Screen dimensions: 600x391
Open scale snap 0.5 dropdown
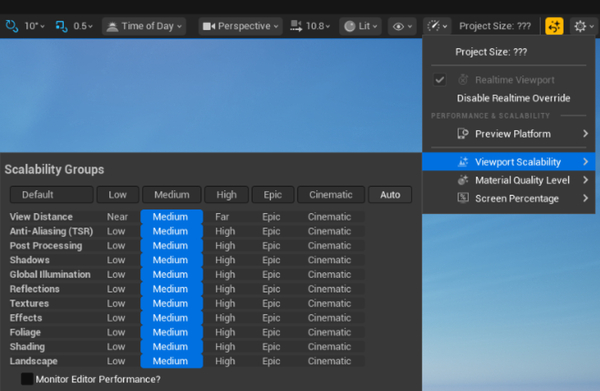point(83,26)
